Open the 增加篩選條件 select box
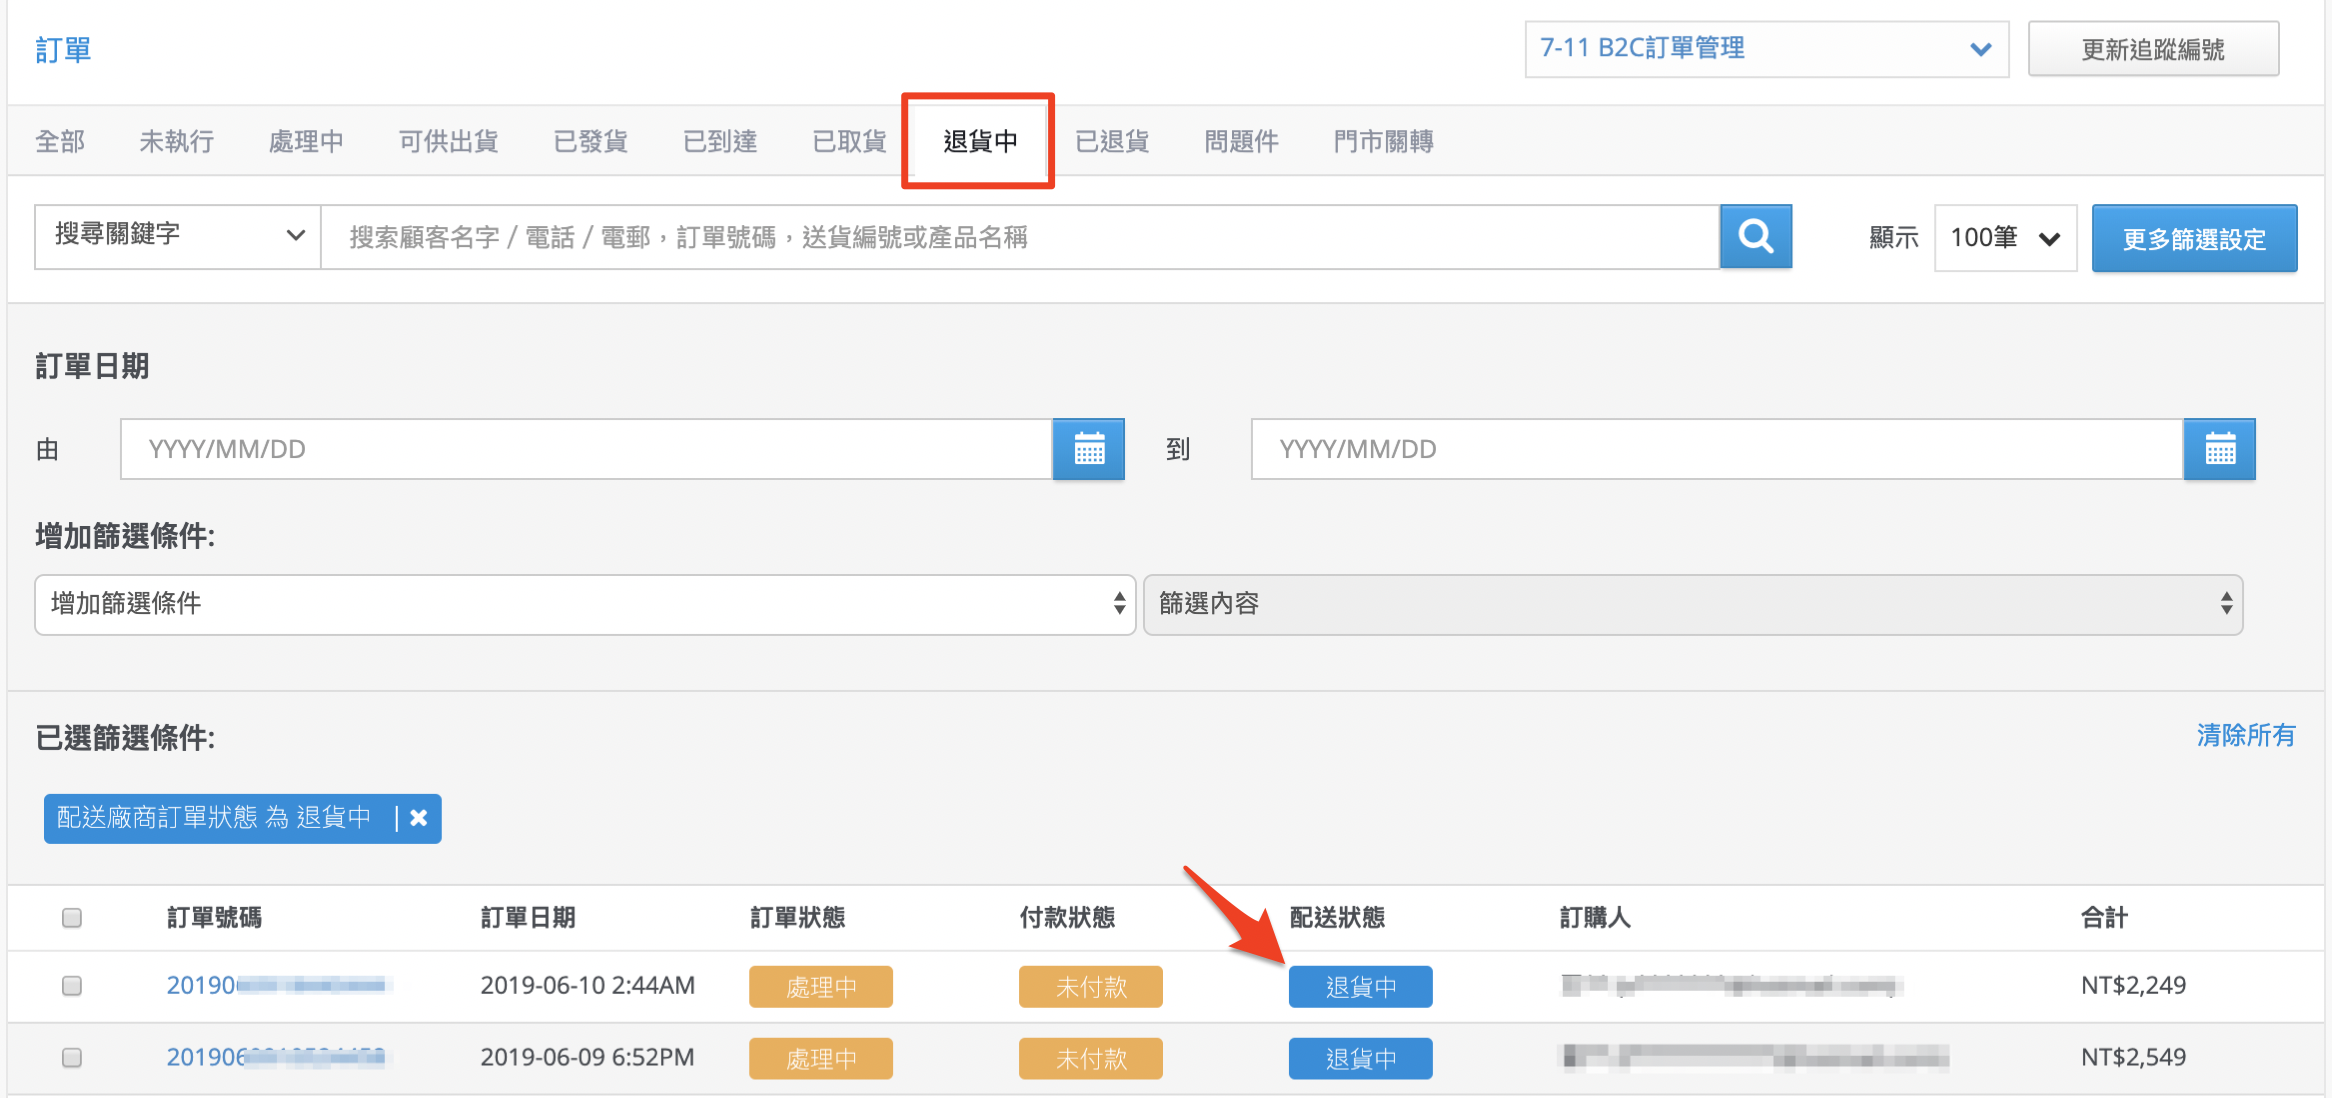Image resolution: width=2332 pixels, height=1098 pixels. [585, 604]
